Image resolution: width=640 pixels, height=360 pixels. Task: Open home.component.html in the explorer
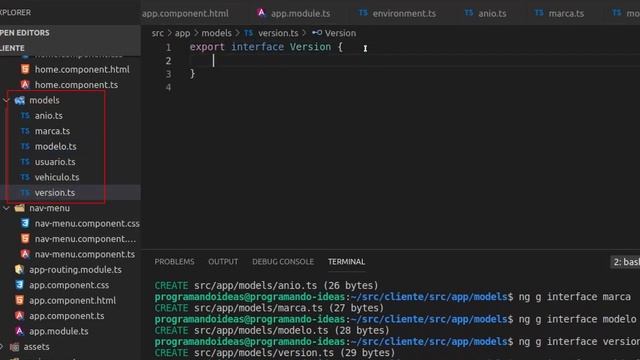(82, 69)
